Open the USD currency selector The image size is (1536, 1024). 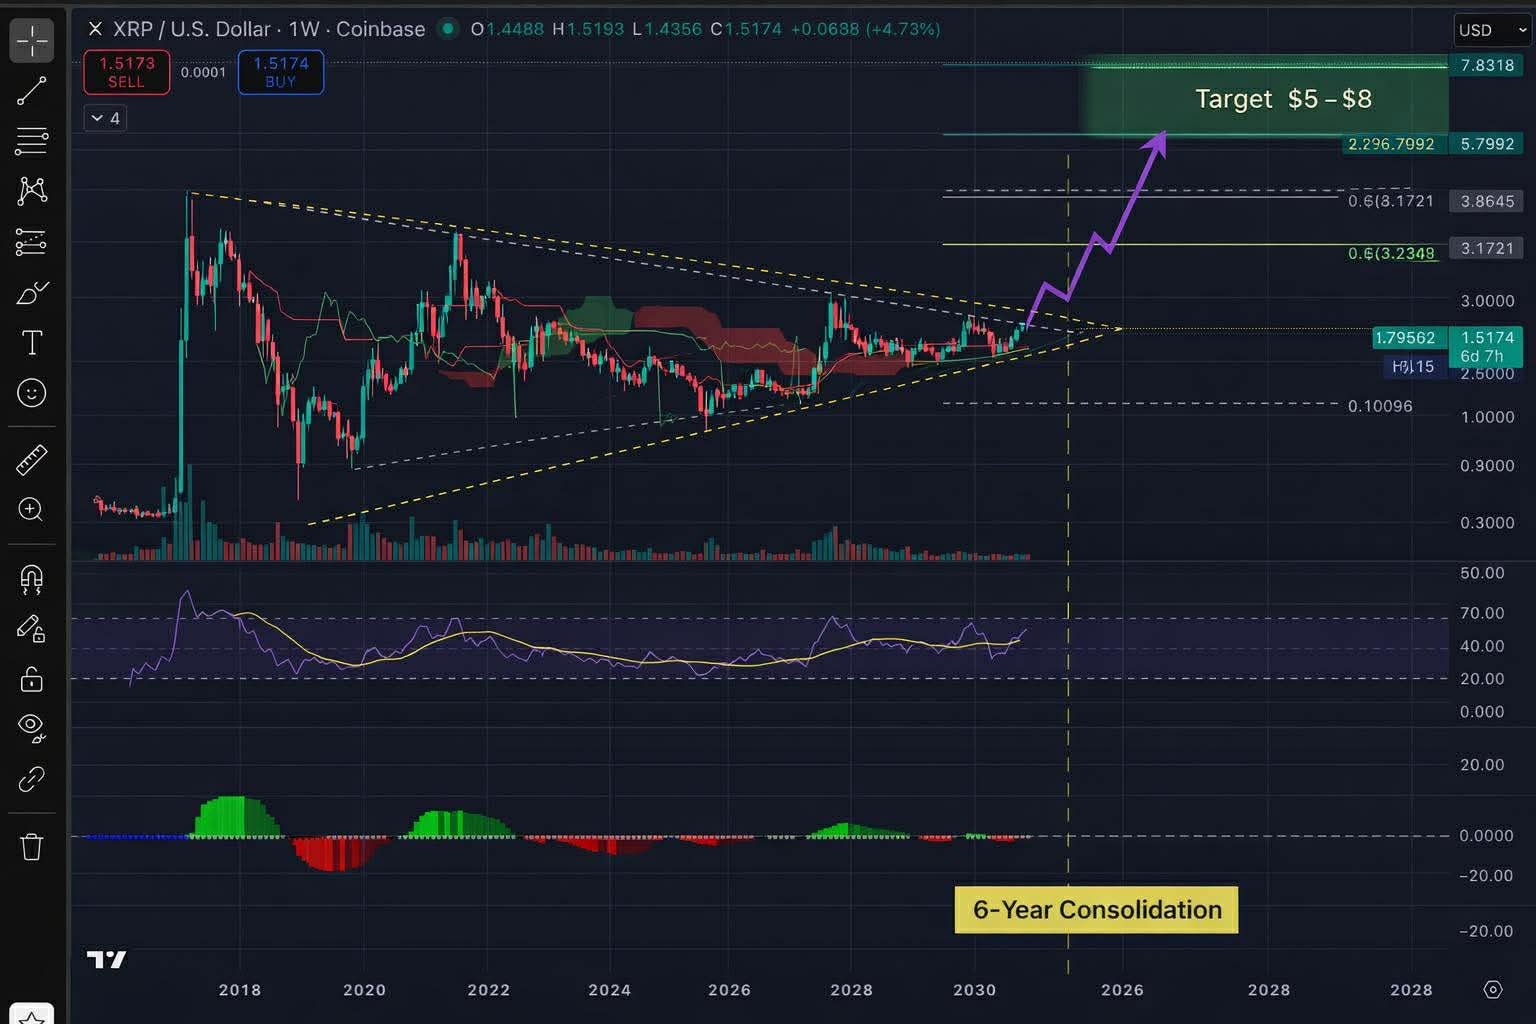pyautogui.click(x=1490, y=30)
